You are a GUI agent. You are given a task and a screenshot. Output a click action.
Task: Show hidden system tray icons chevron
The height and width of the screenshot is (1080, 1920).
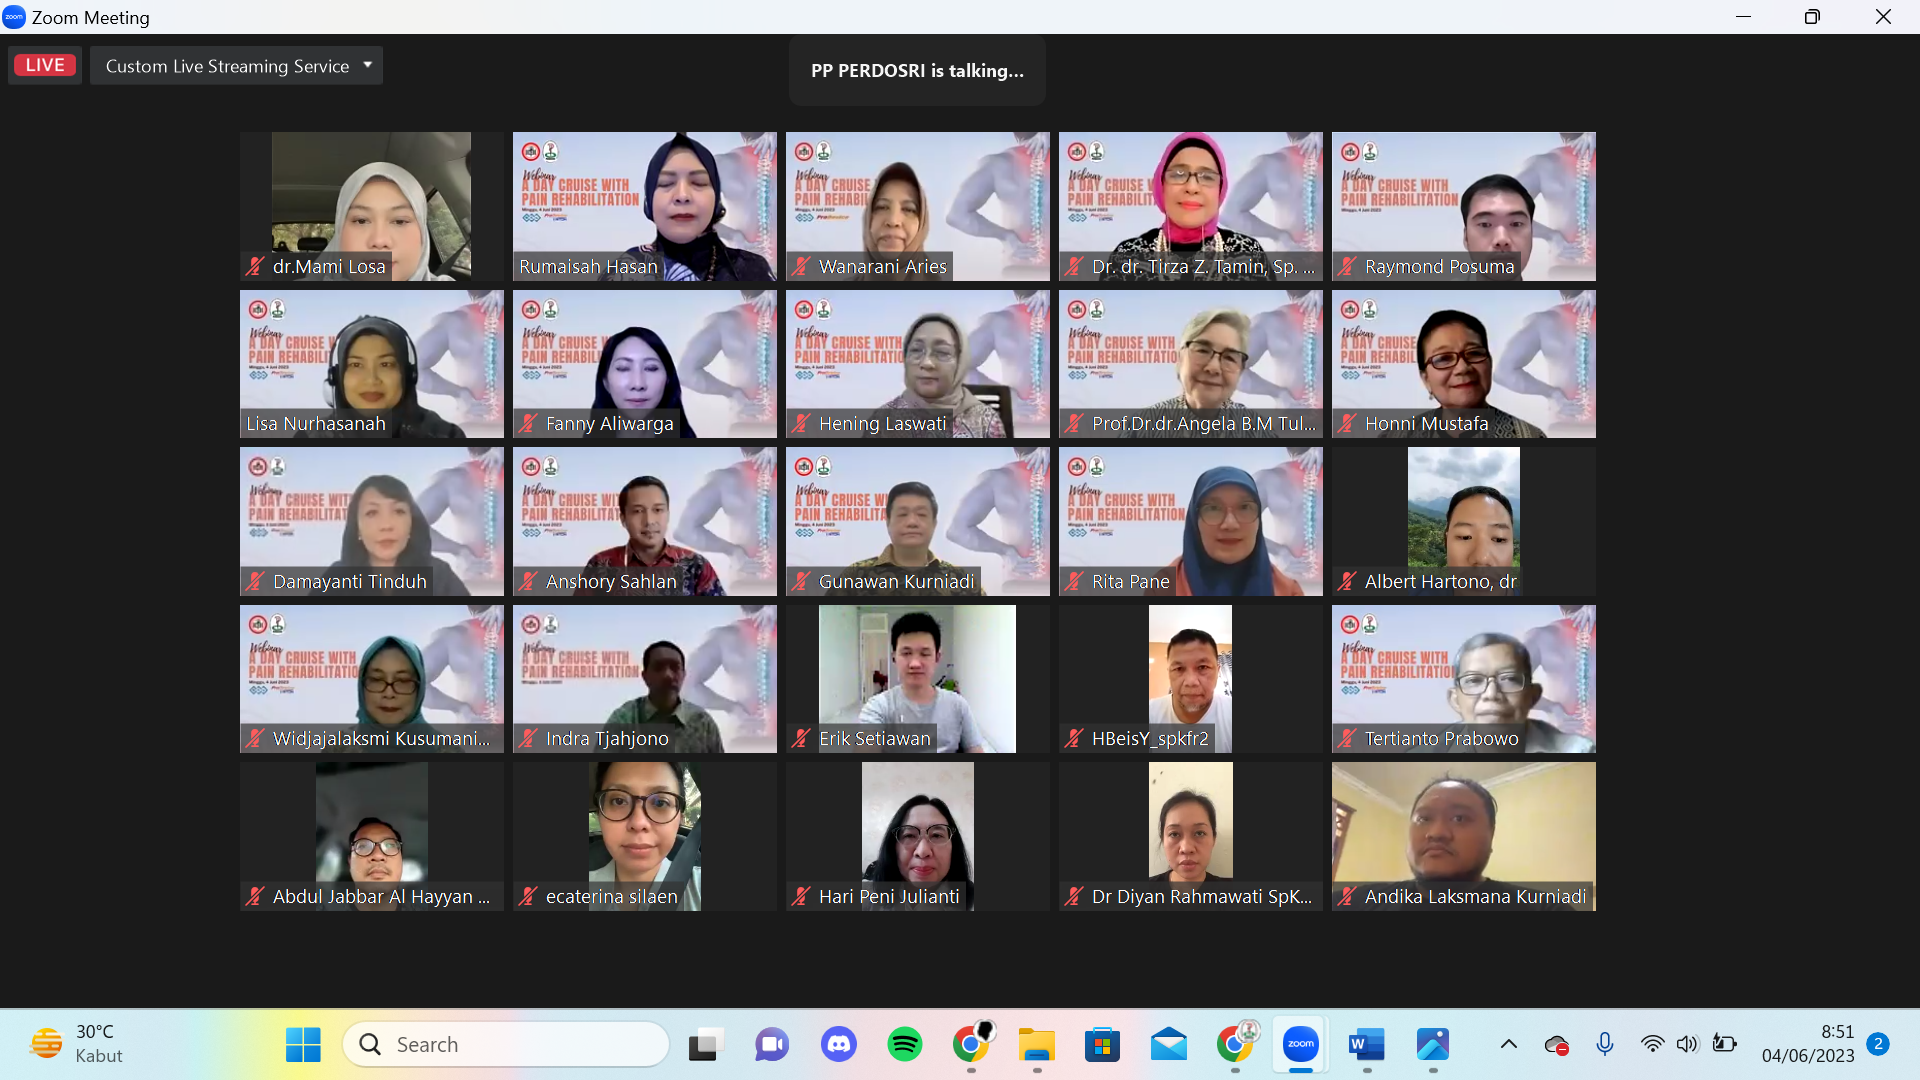tap(1509, 1044)
